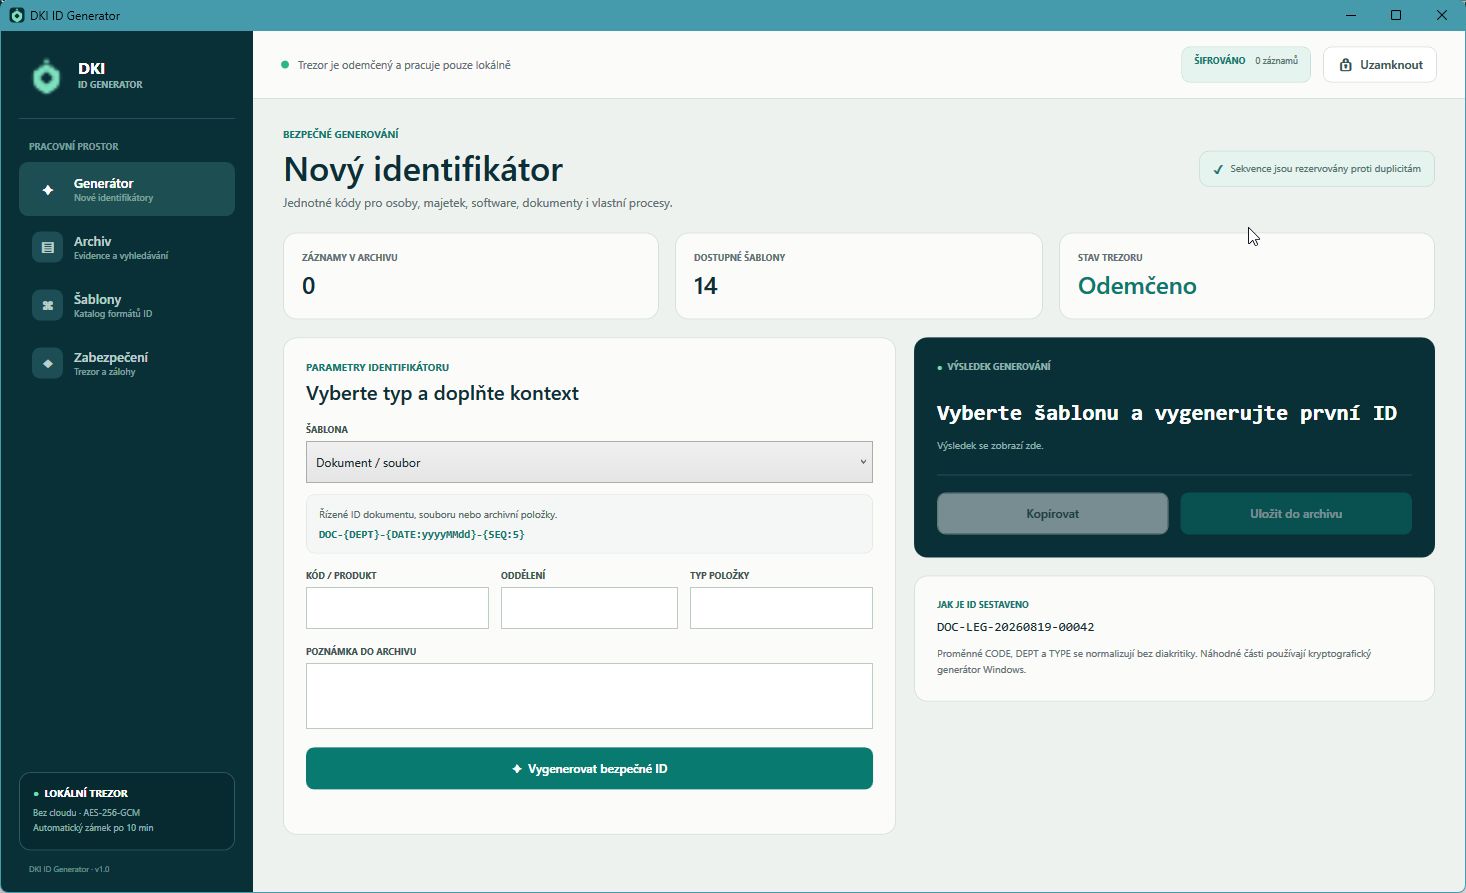1466x893 pixels.
Task: Click the Šifrováno 0 záznamů badge
Action: pos(1246,64)
